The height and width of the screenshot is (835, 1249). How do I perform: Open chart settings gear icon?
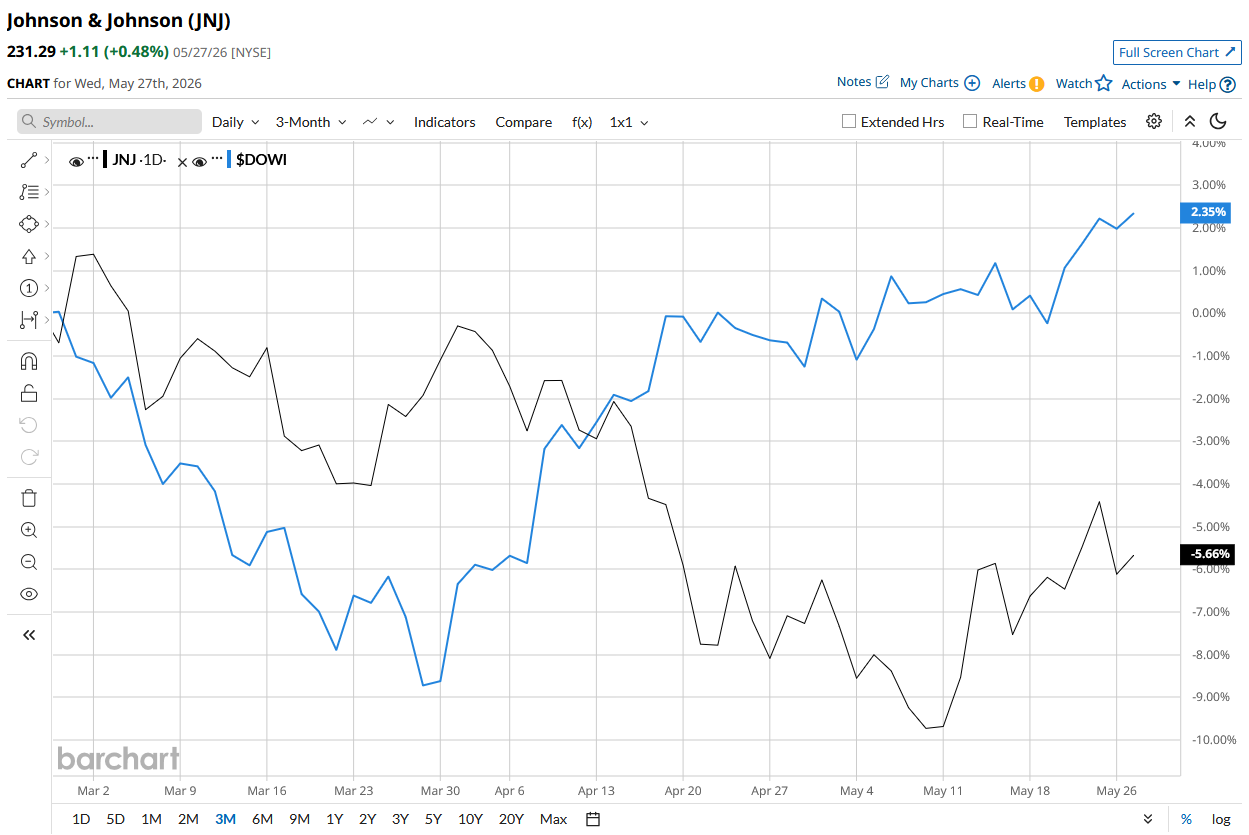click(1154, 121)
